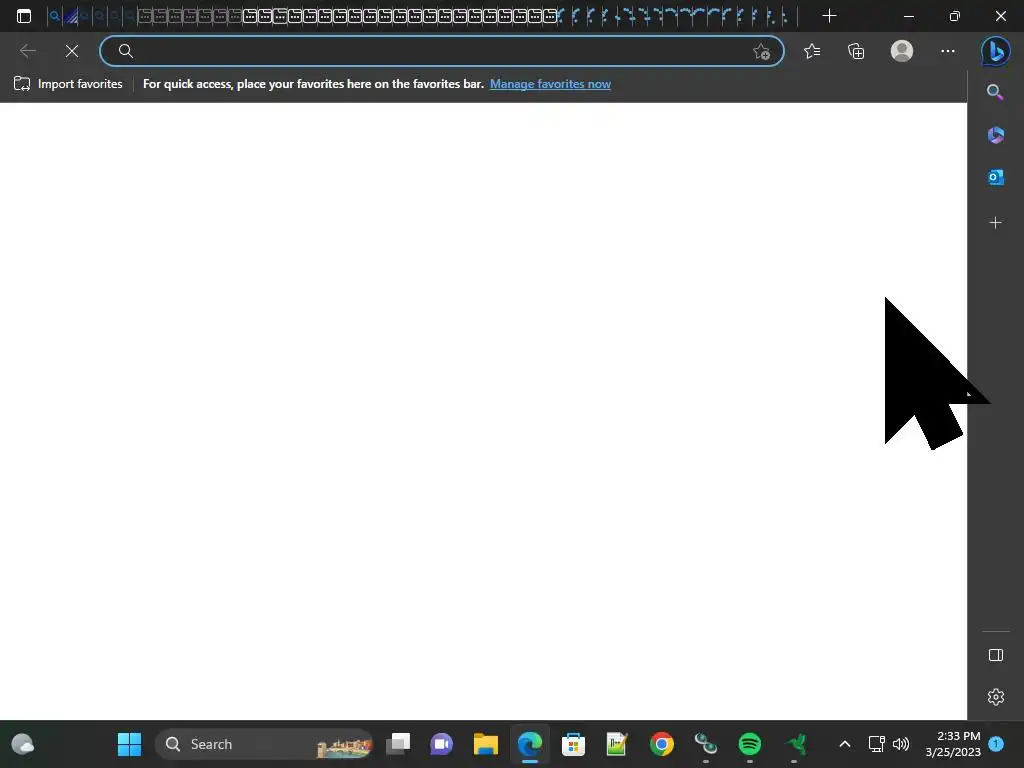Click inside the address bar
The height and width of the screenshot is (768, 1024).
(x=441, y=51)
